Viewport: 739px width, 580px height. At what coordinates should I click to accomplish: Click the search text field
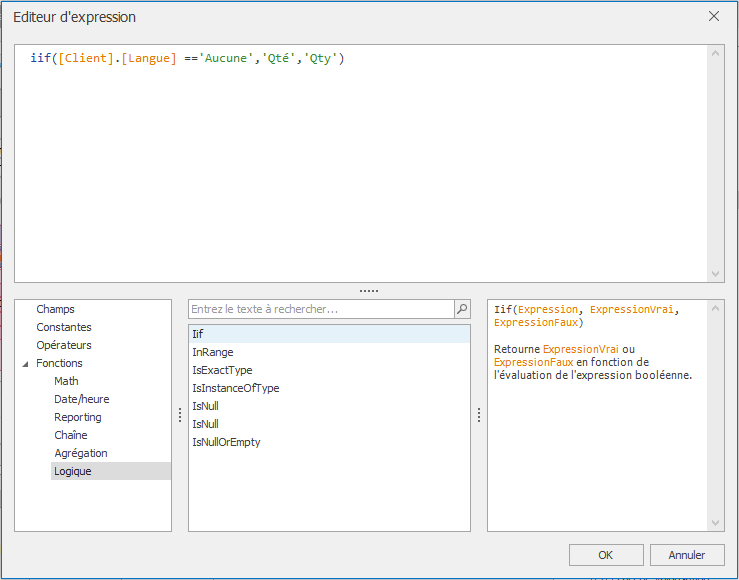320,310
